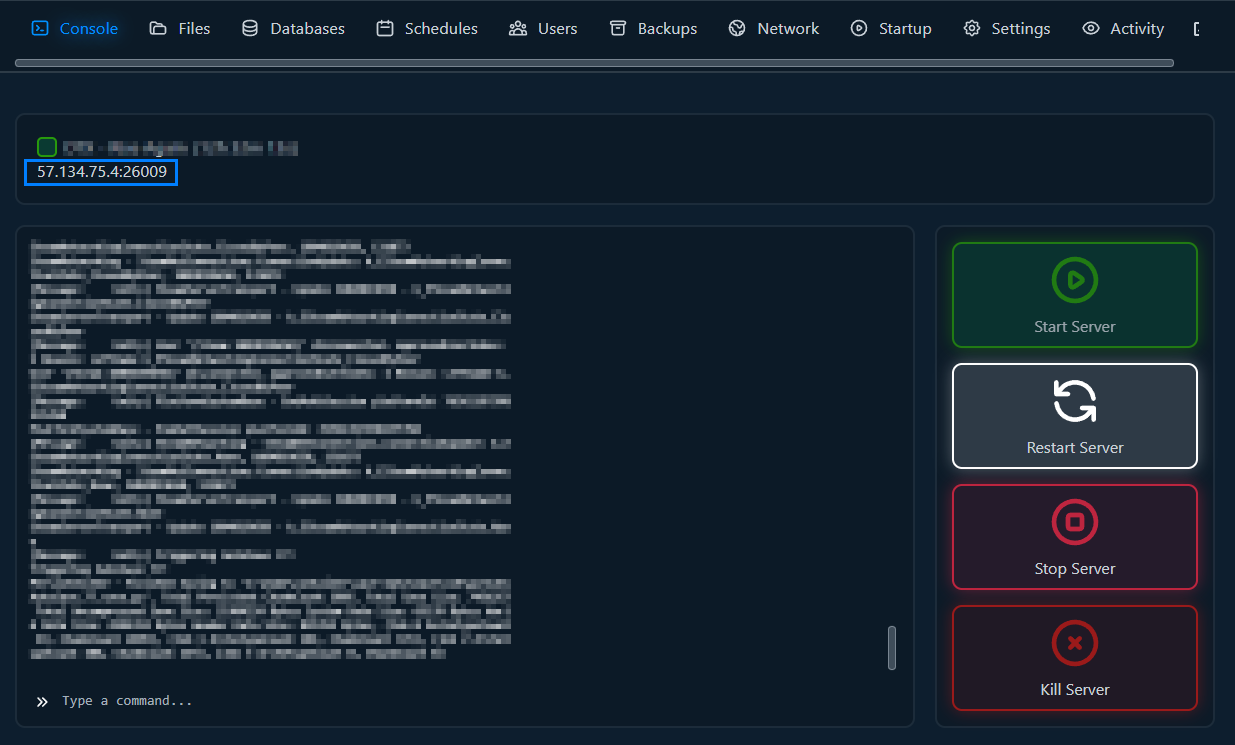
Task: Click the Databases cylinder icon
Action: click(250, 29)
